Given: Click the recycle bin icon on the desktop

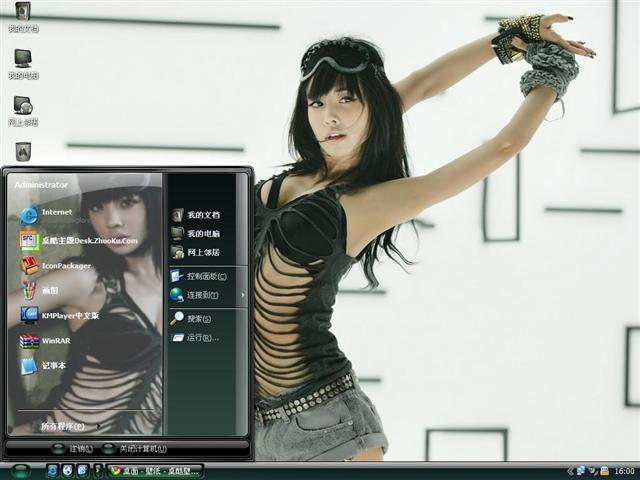Looking at the screenshot, I should click(22, 151).
